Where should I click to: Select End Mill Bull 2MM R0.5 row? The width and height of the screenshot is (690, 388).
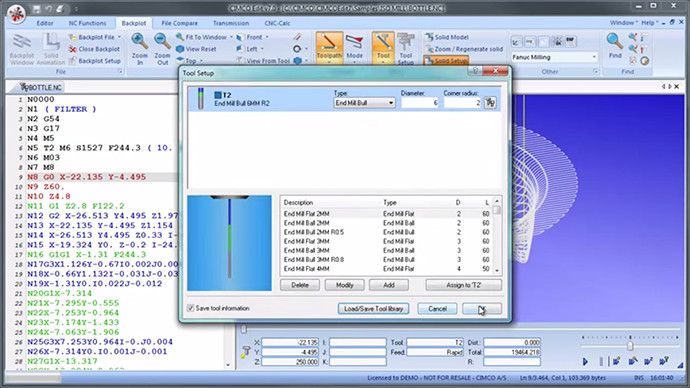(x=386, y=232)
